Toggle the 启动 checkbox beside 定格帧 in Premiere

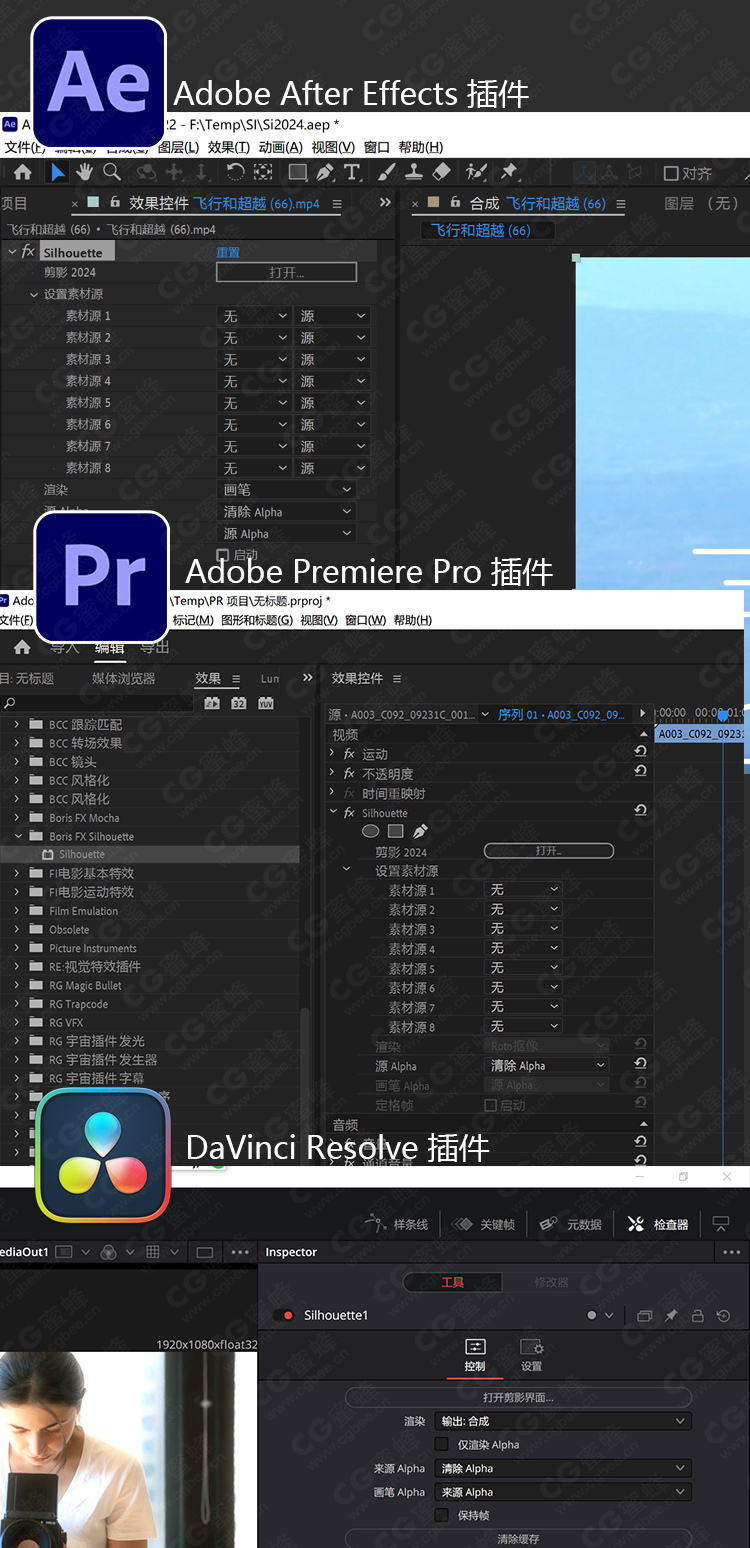pyautogui.click(x=490, y=1105)
